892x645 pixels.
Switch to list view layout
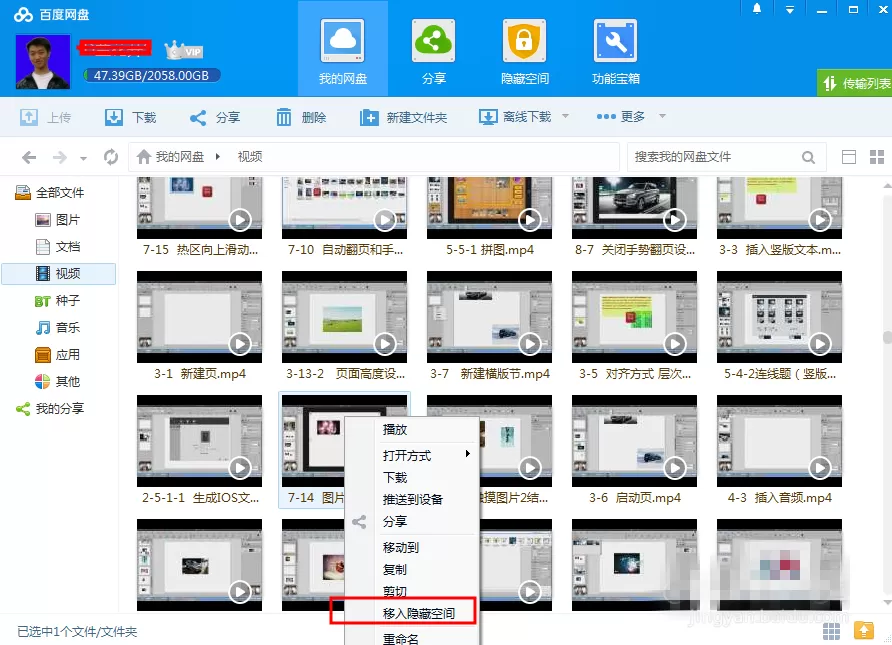pyautogui.click(x=848, y=157)
